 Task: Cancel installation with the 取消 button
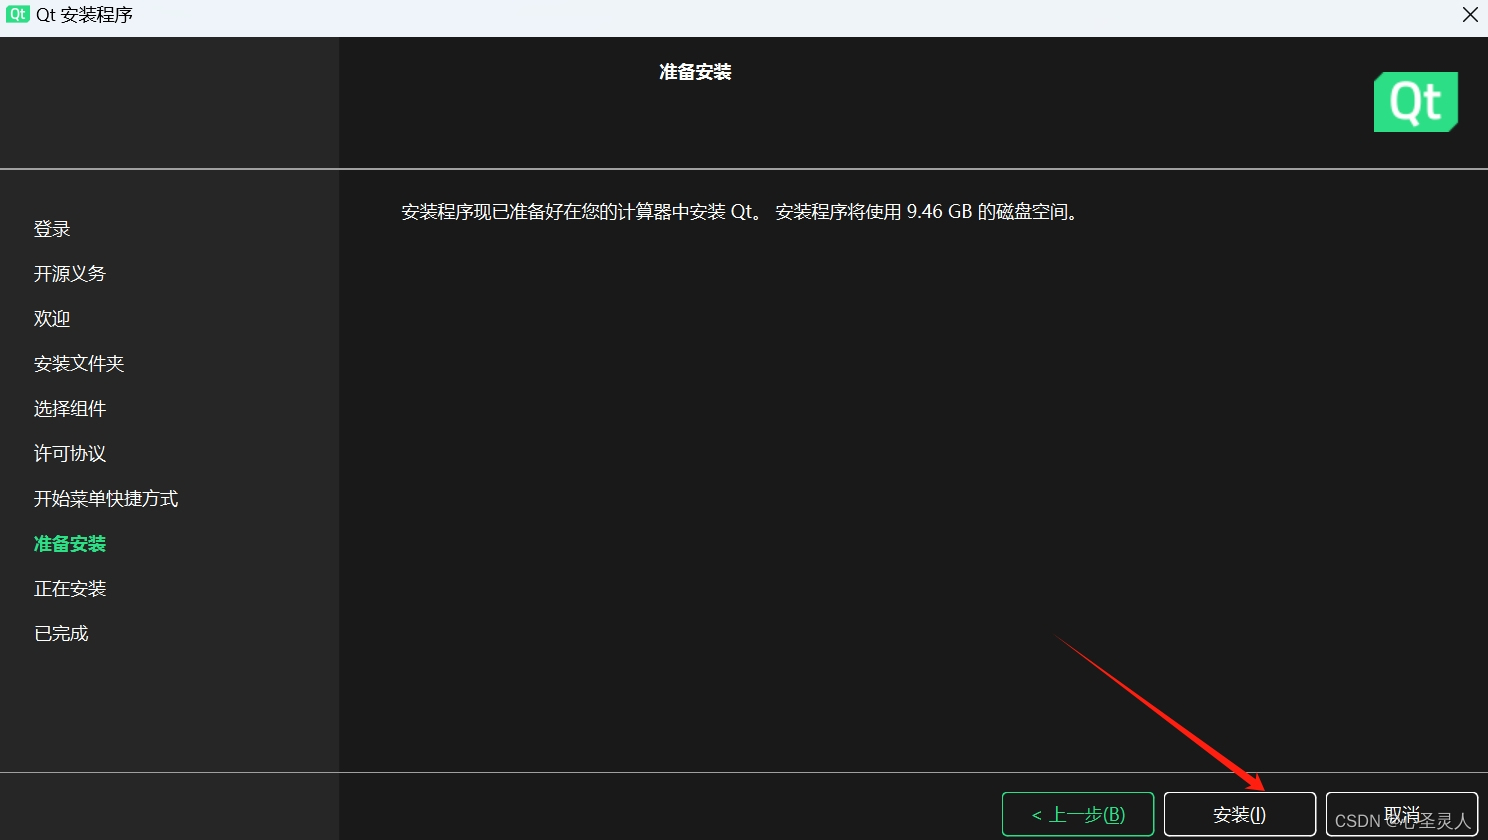[x=1401, y=814]
